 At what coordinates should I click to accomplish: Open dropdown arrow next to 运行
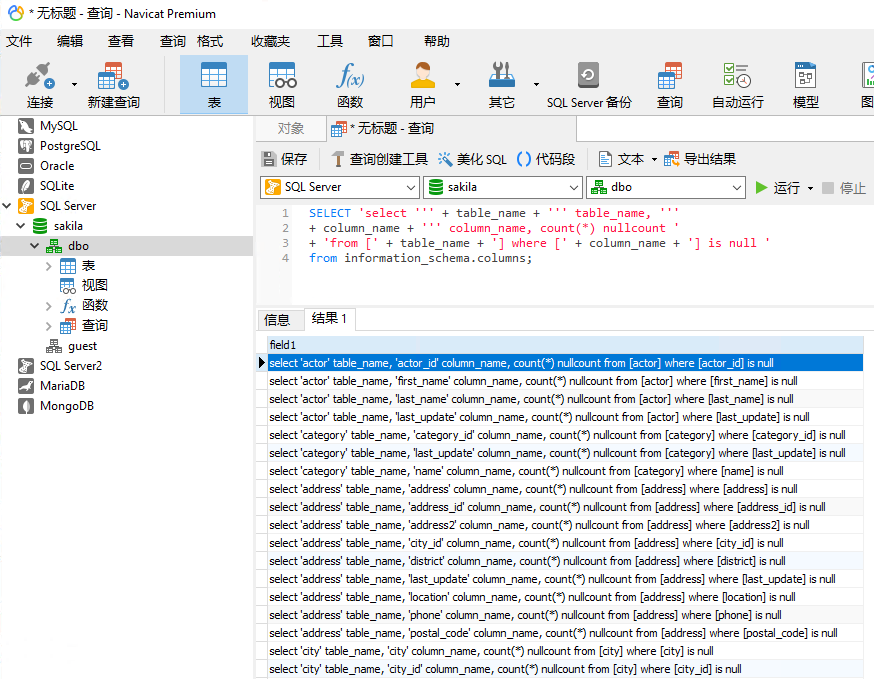(810, 188)
